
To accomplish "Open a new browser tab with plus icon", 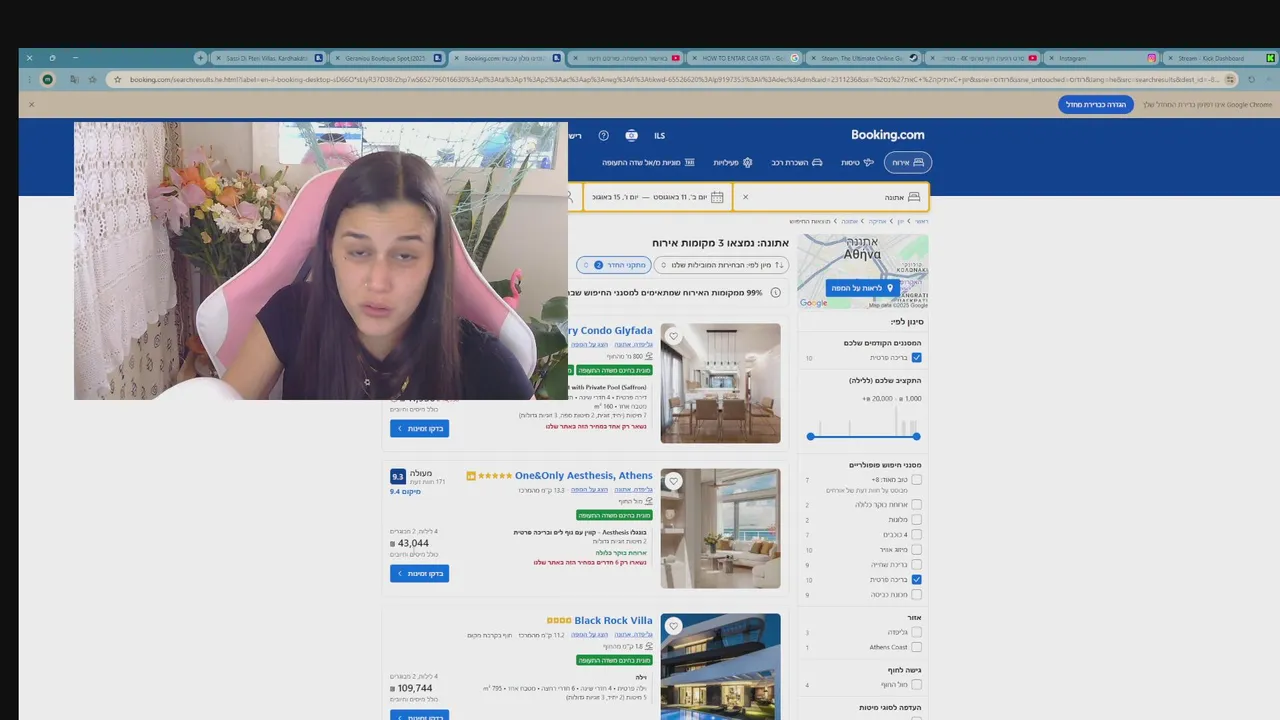I will coord(200,58).
